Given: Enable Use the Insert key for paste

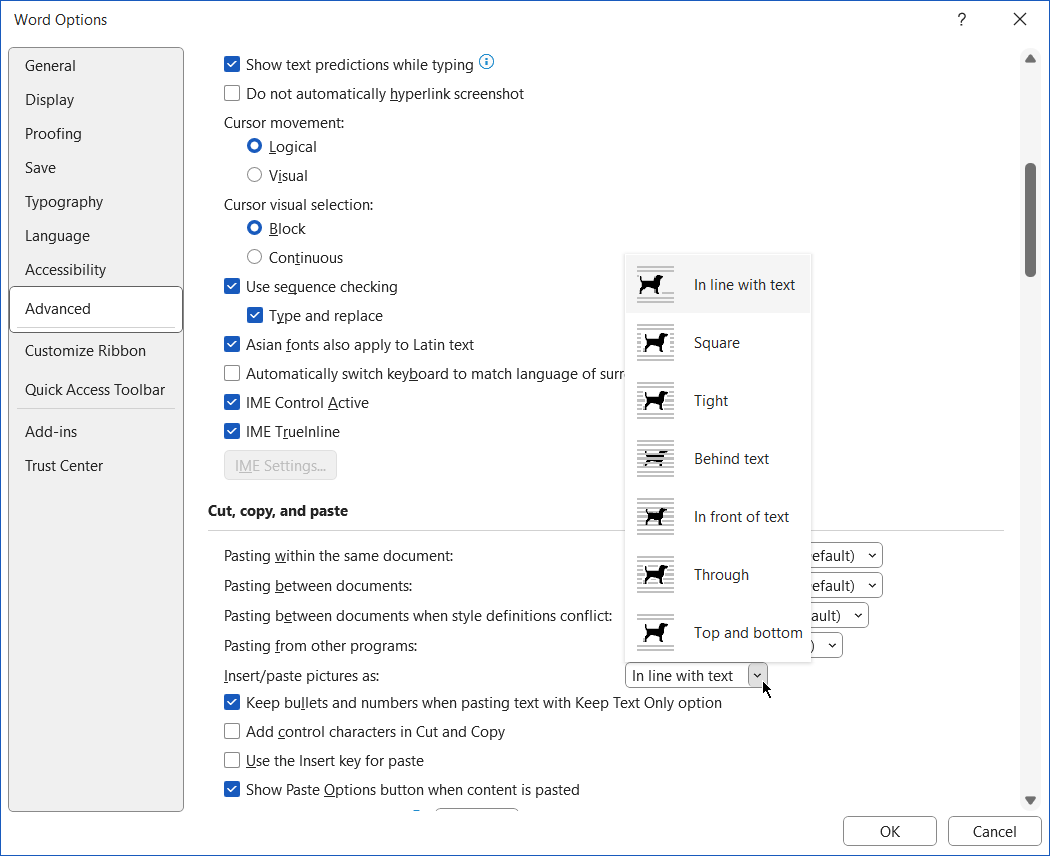Looking at the screenshot, I should point(232,760).
